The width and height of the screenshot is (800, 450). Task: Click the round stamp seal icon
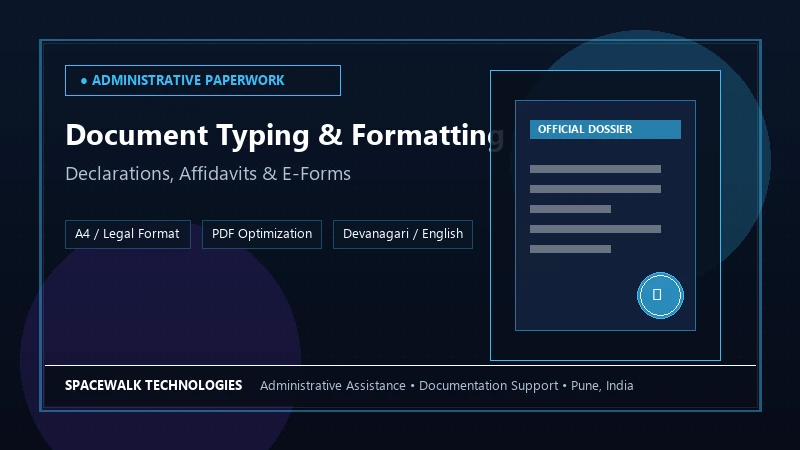tap(660, 295)
